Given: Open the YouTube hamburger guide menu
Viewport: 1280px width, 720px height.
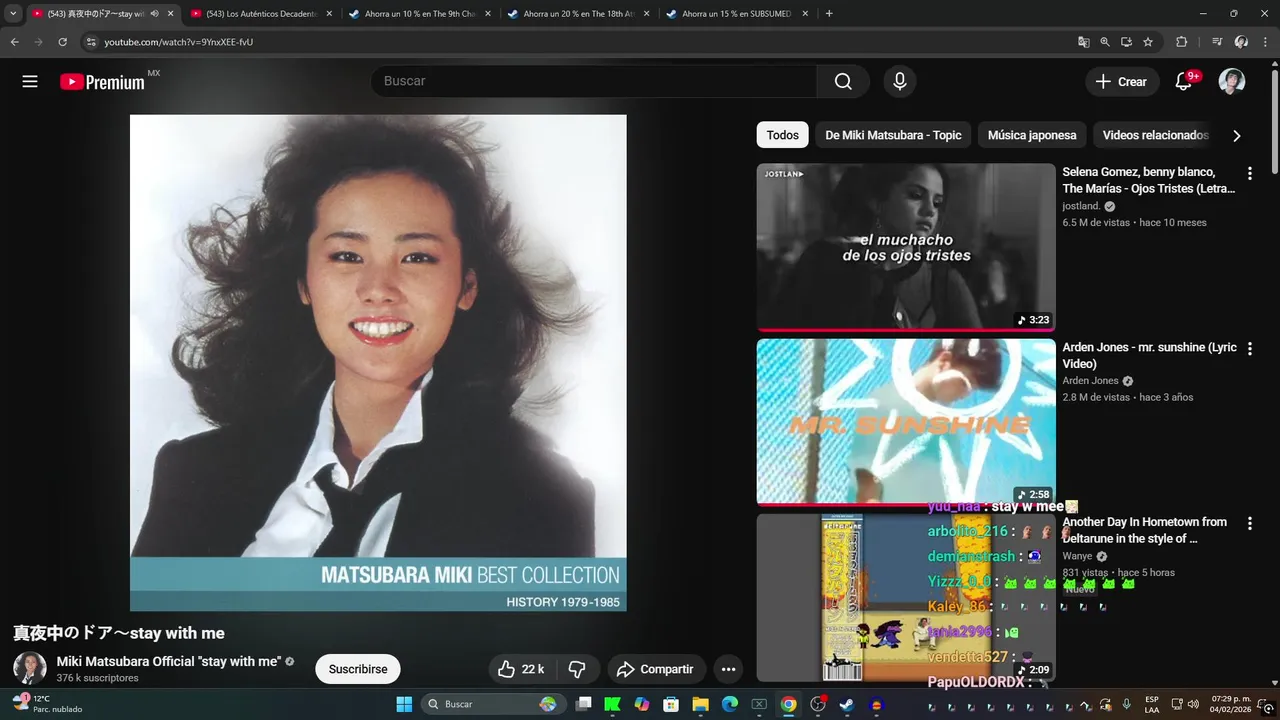Looking at the screenshot, I should point(30,82).
